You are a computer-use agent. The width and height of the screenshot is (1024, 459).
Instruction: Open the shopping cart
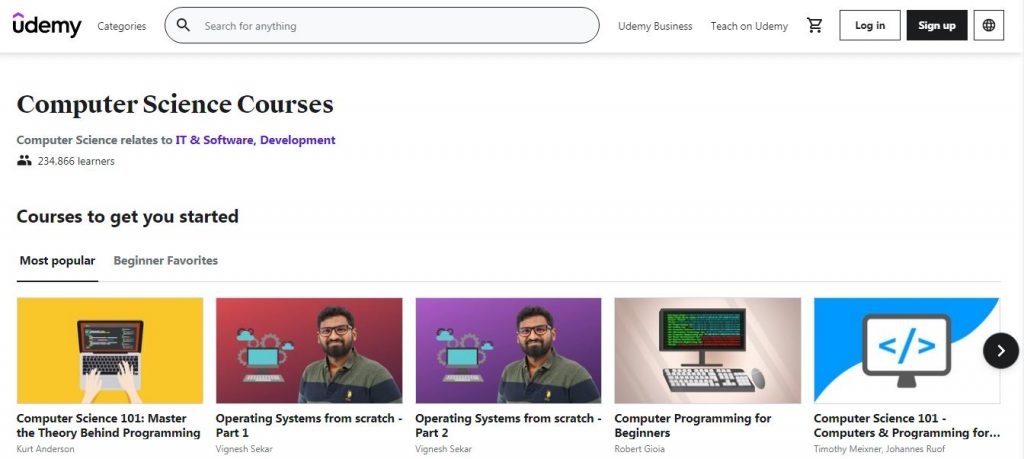point(815,26)
